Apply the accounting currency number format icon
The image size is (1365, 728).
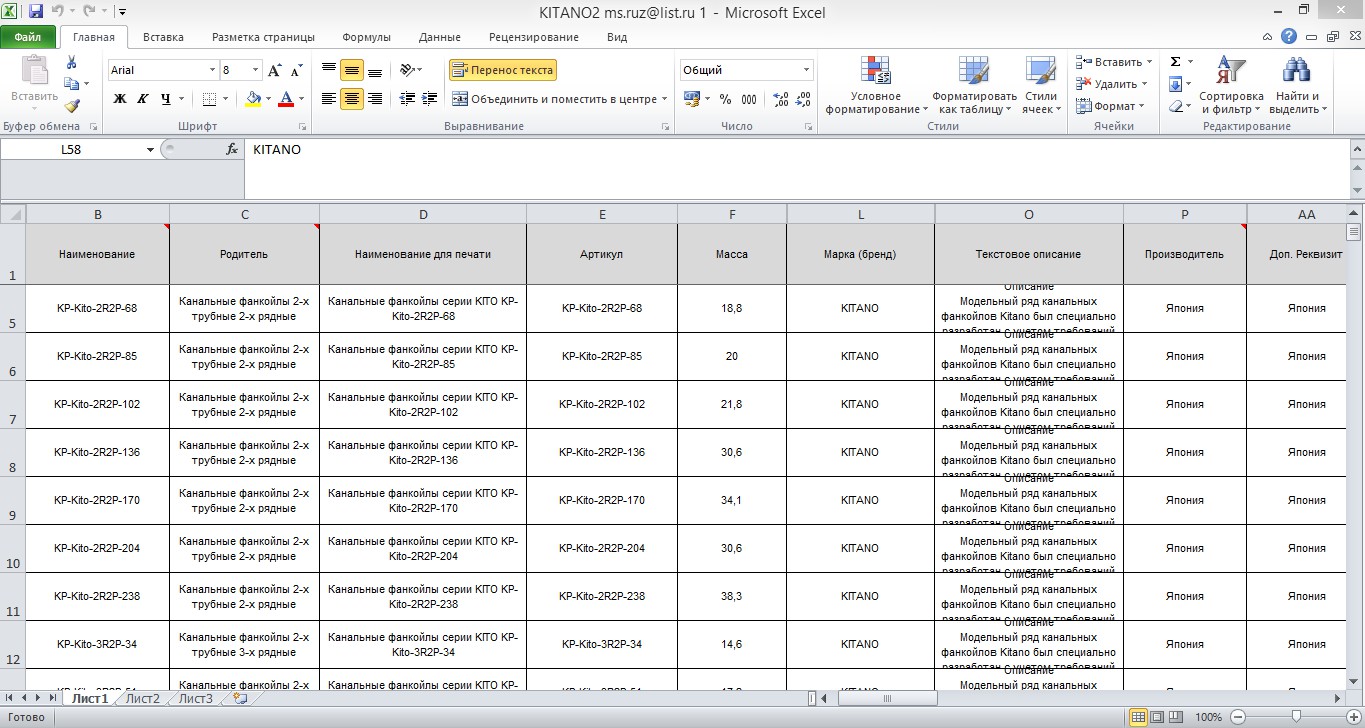coord(691,99)
